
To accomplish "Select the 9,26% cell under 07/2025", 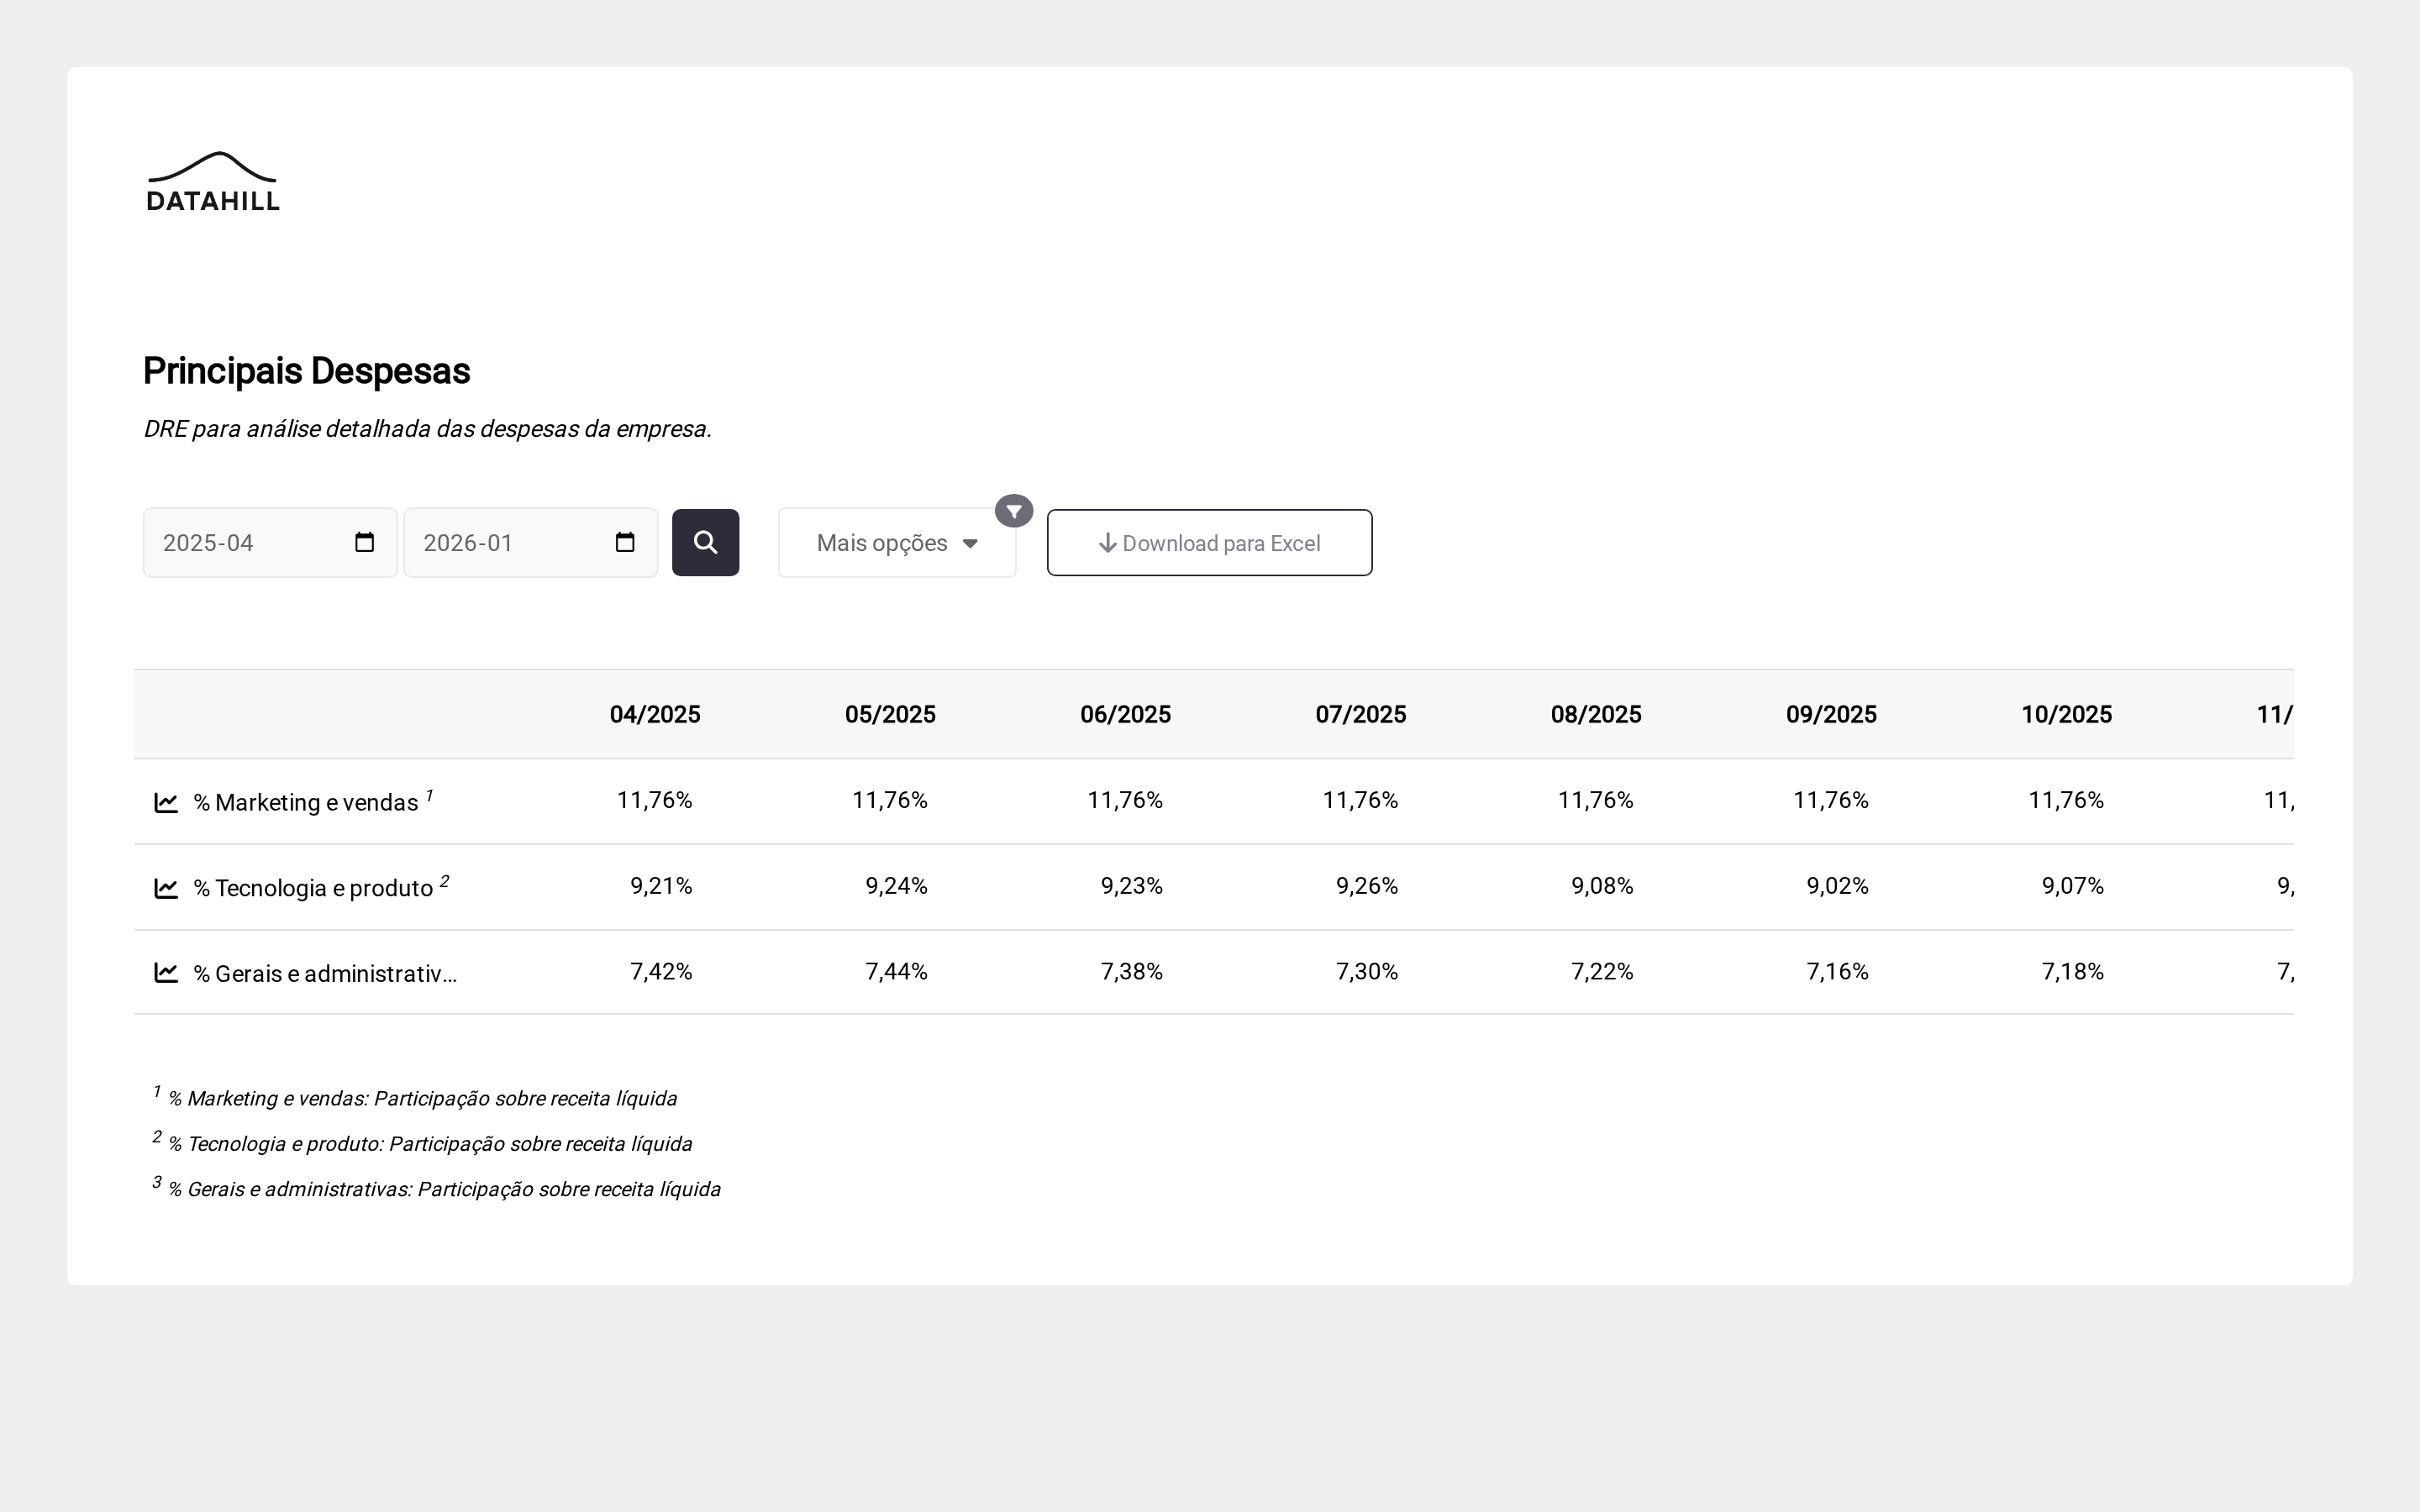I will tap(1366, 886).
